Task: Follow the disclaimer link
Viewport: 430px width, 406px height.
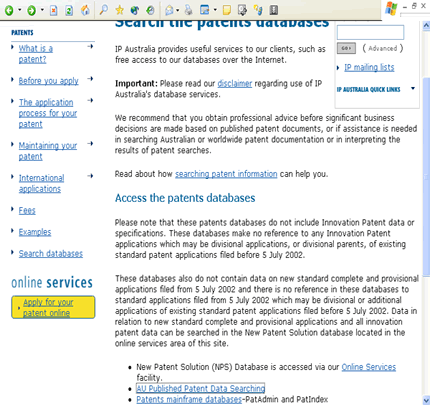Action: [235, 83]
